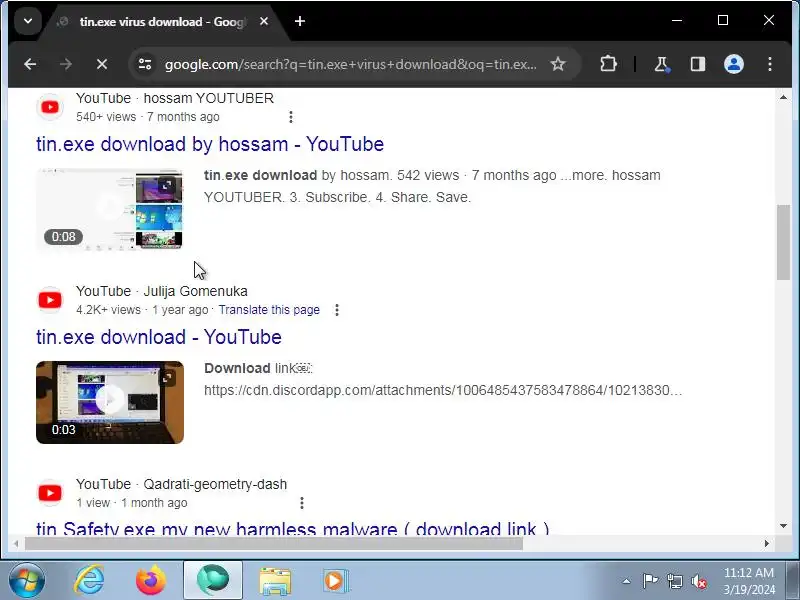Close the tin.exe virus download tab
This screenshot has width=800, height=600.
click(264, 21)
